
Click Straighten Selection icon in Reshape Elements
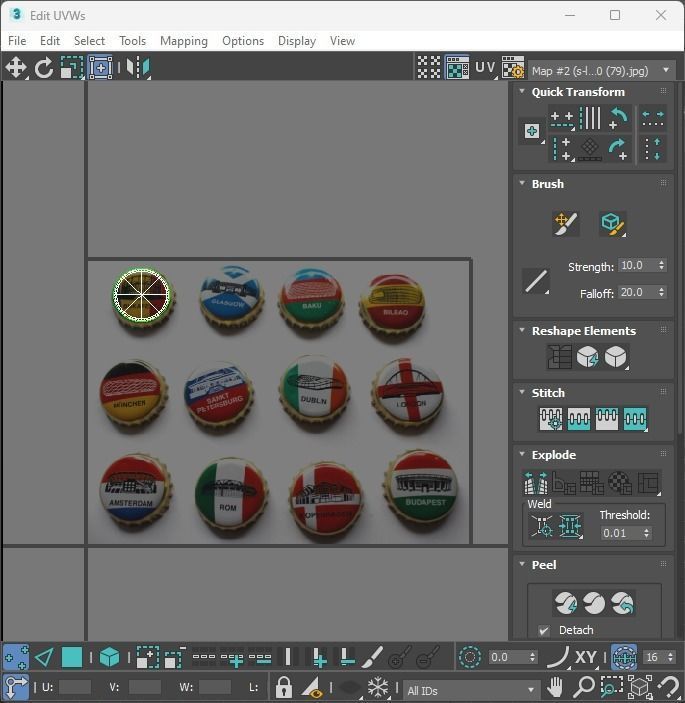(x=559, y=357)
